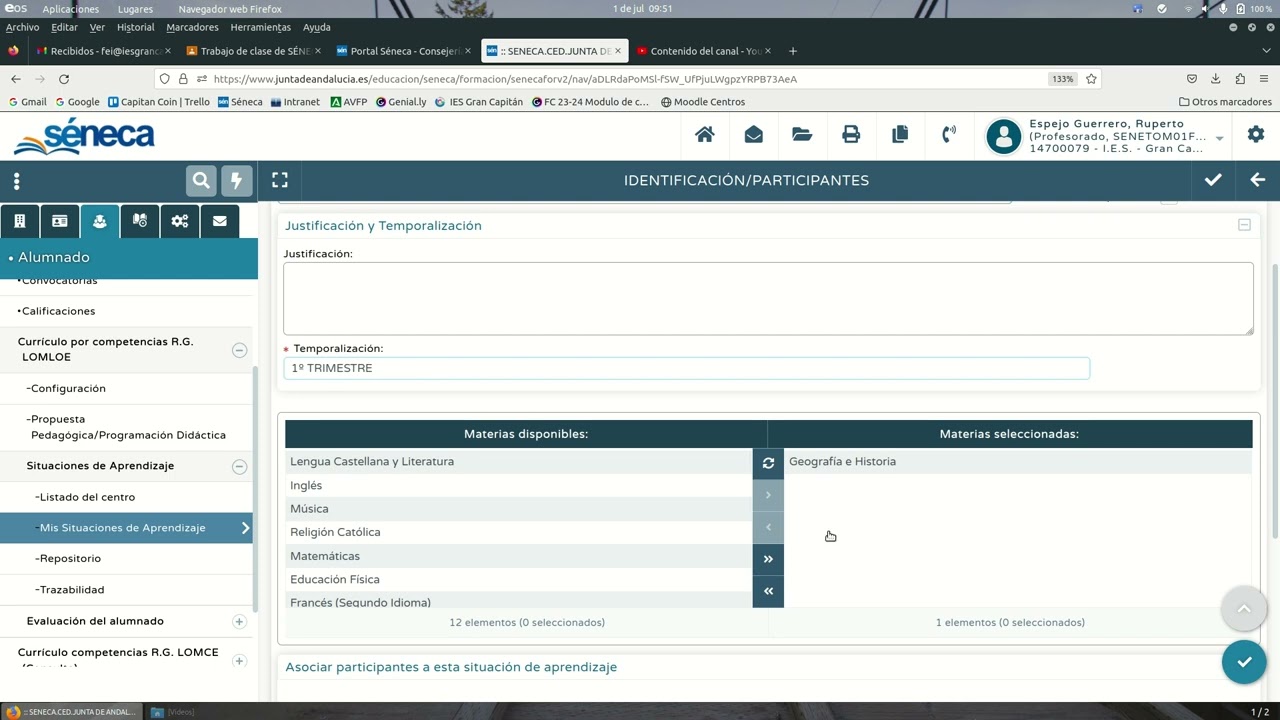The image size is (1280, 720).
Task: Move all subjects right with double arrow
Action: coord(768,559)
